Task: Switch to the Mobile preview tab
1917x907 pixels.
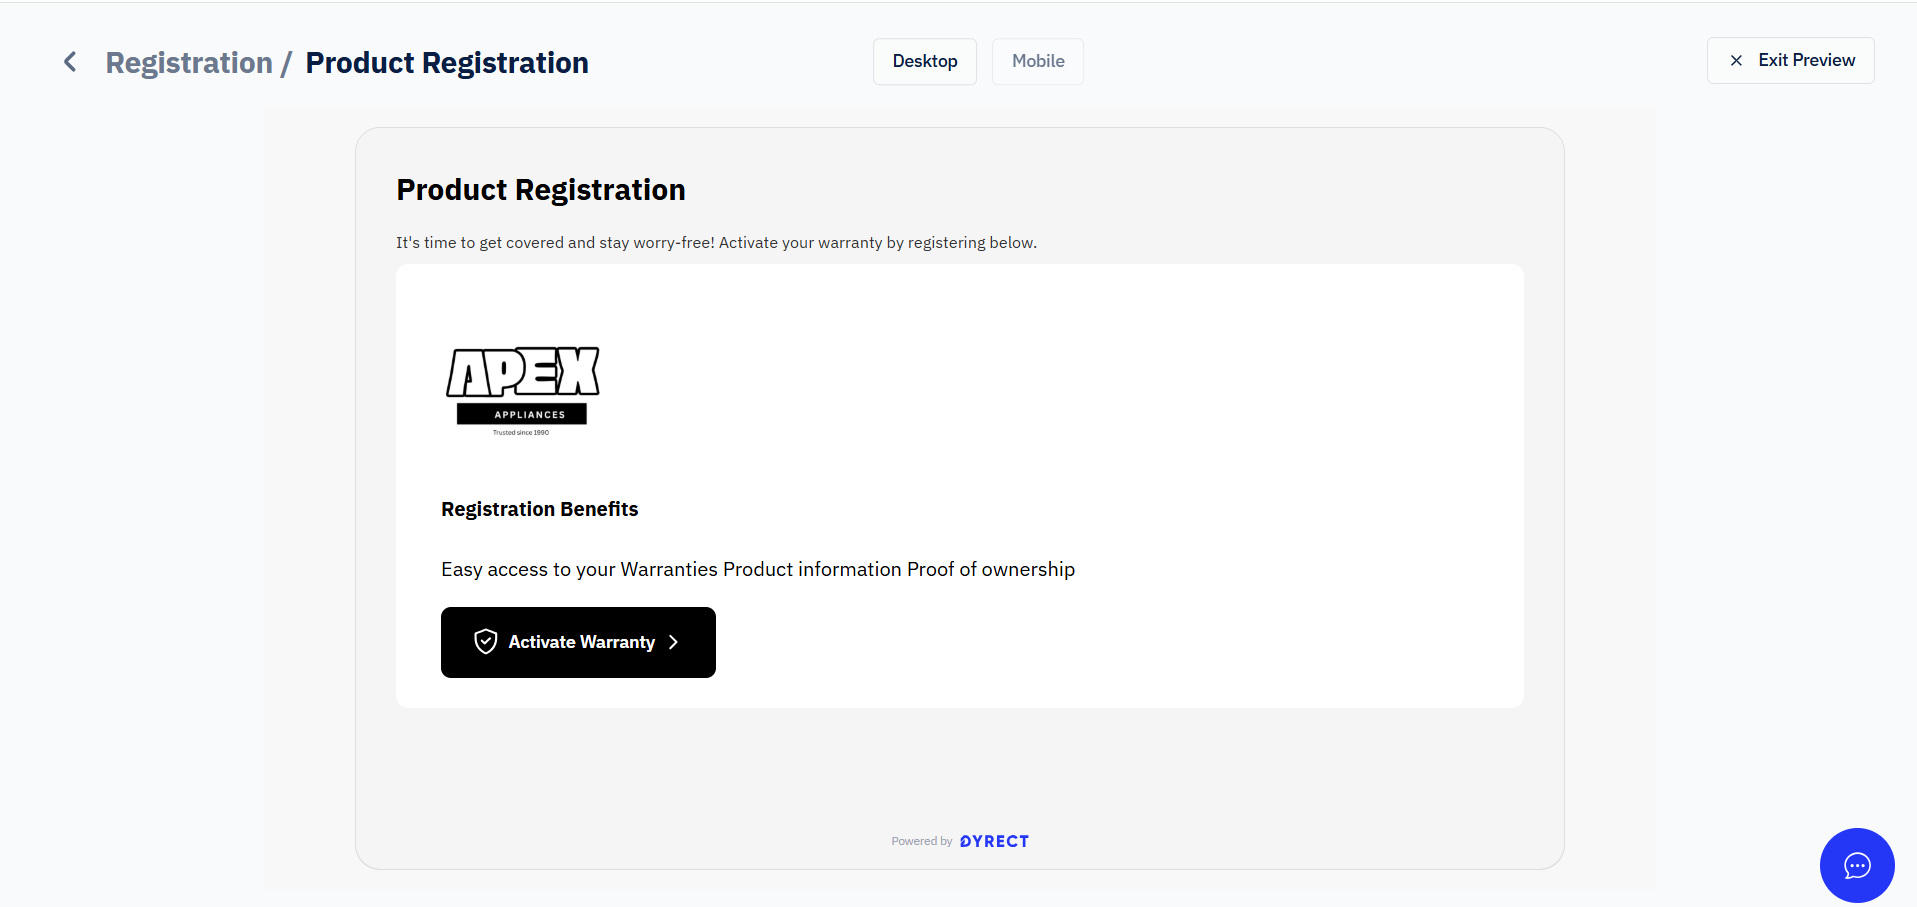Action: 1038,61
